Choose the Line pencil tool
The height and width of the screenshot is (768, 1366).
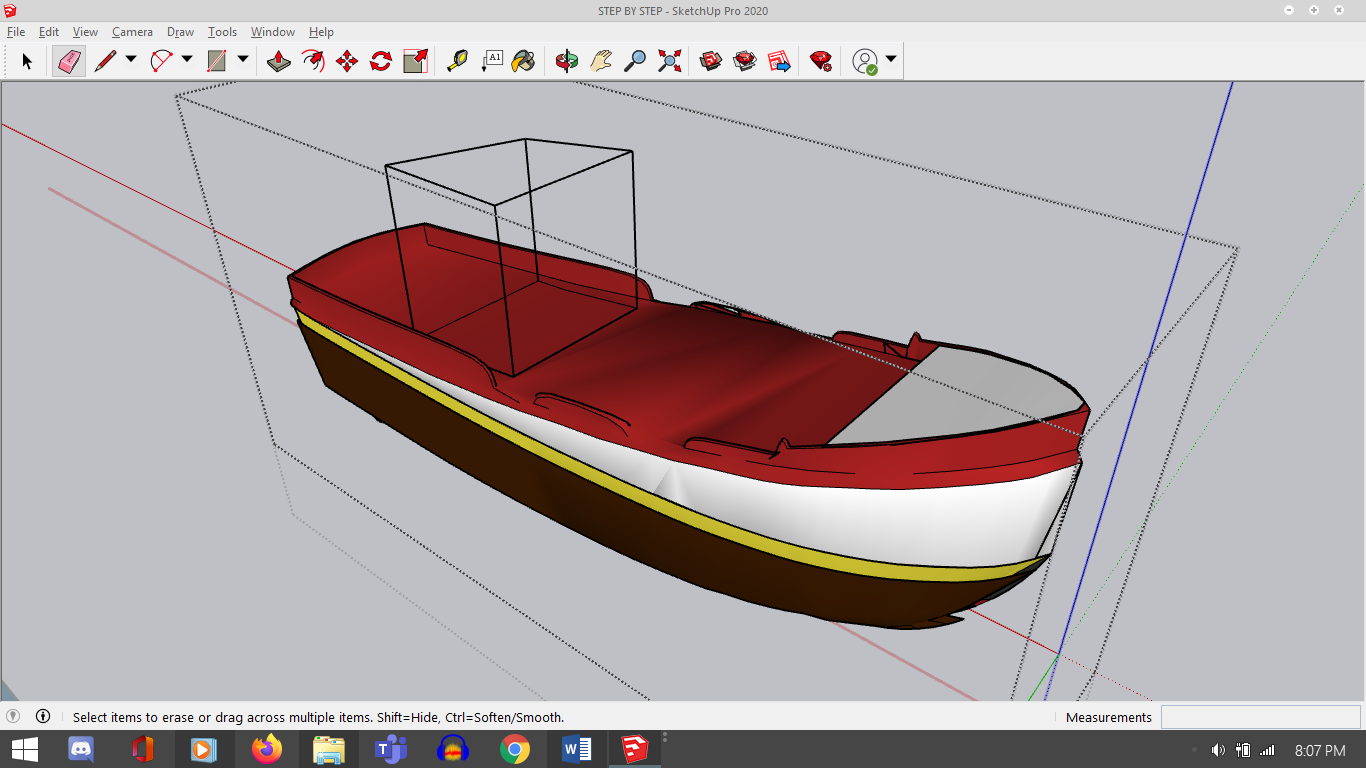(x=105, y=61)
